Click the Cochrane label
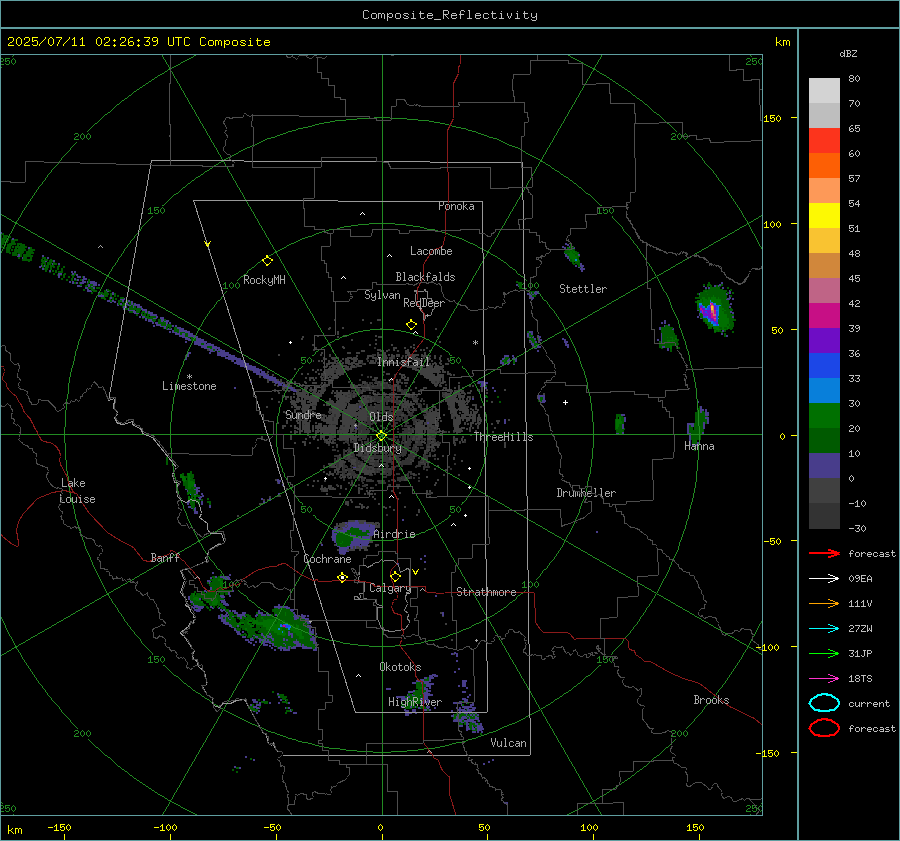 pyautogui.click(x=327, y=559)
